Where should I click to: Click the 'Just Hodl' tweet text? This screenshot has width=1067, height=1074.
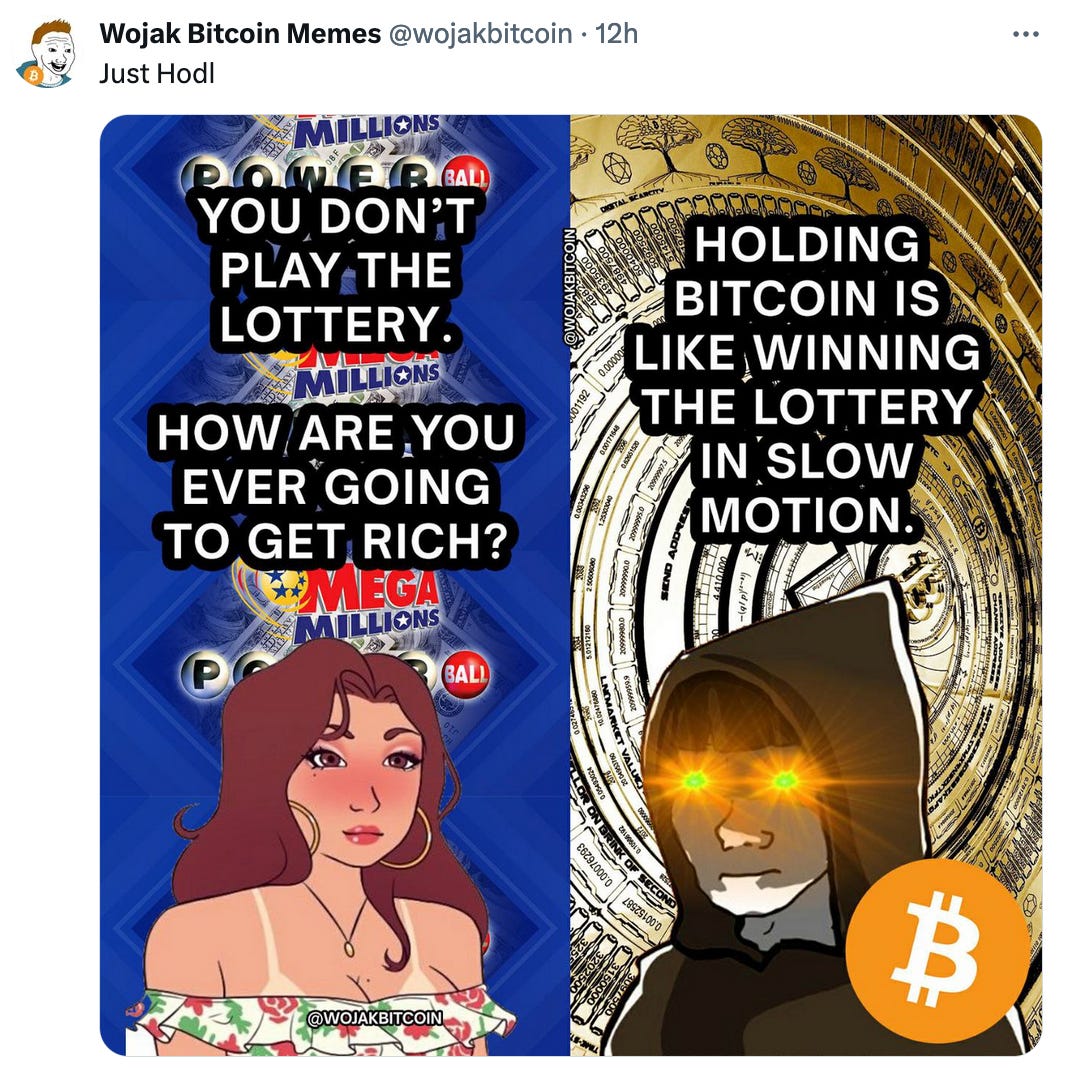pyautogui.click(x=157, y=73)
